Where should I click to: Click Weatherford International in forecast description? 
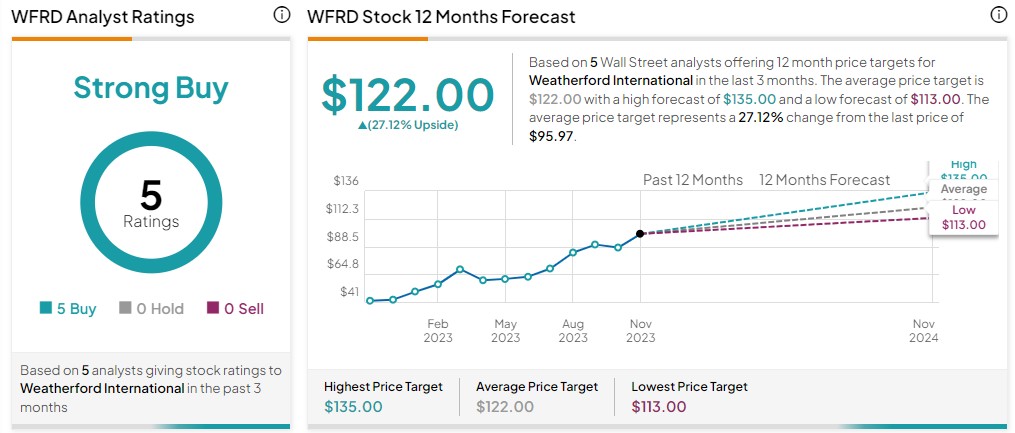(610, 81)
